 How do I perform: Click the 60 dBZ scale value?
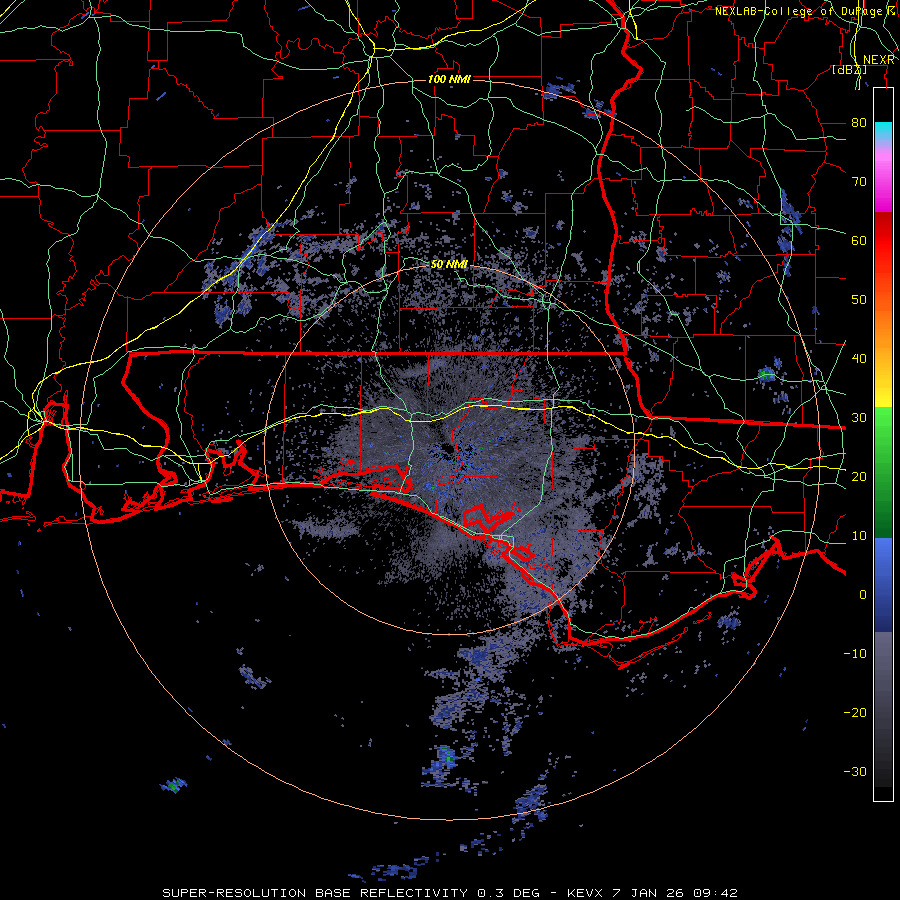coord(859,240)
